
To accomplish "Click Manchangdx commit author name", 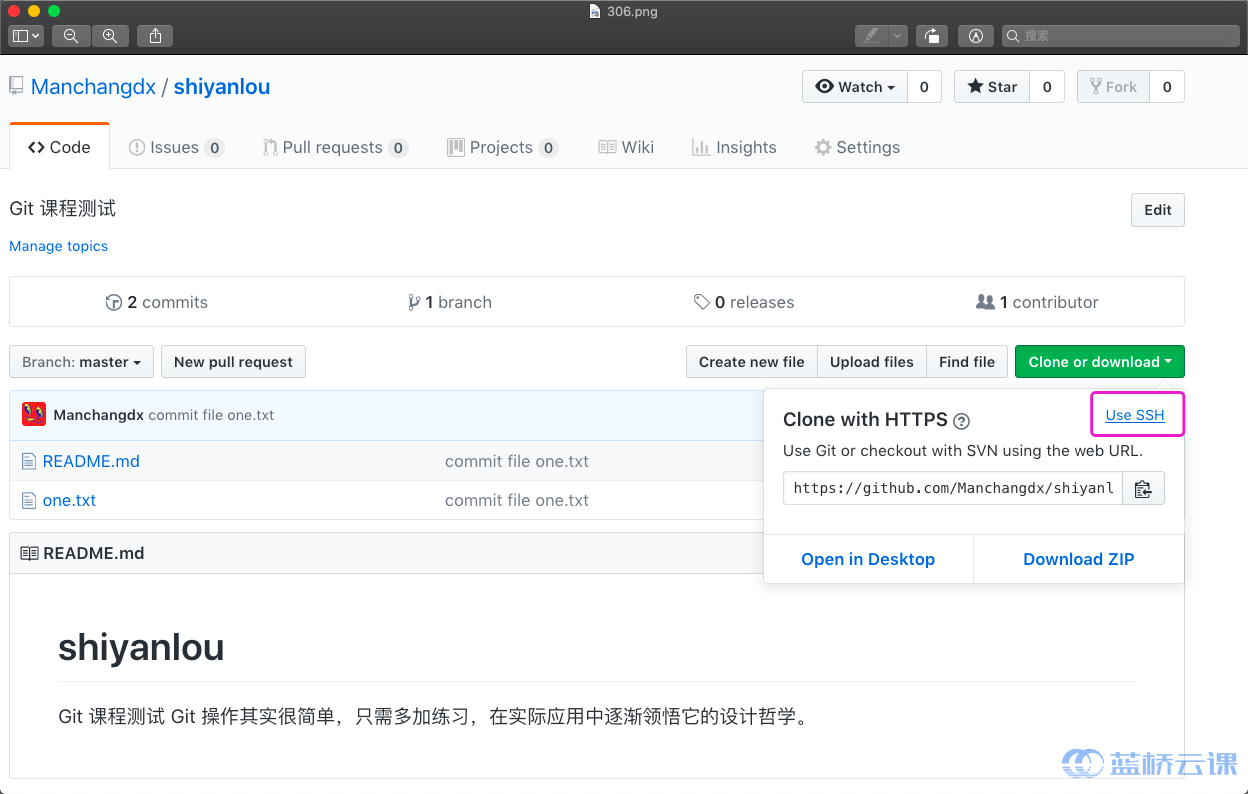I will tap(98, 415).
